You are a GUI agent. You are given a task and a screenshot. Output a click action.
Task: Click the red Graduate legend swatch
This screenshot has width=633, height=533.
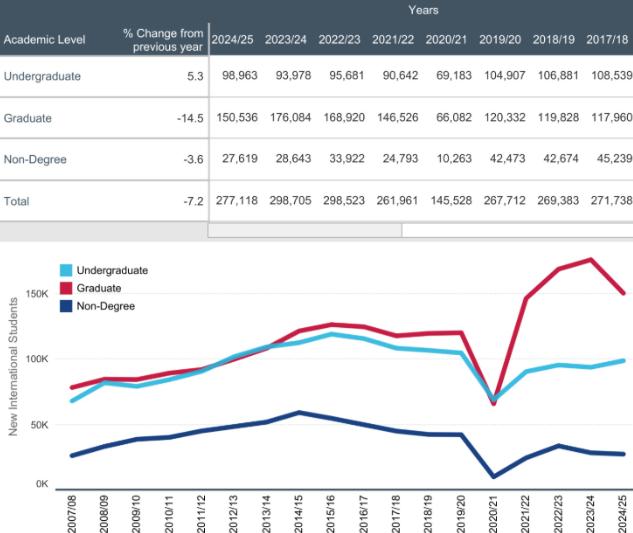[66, 288]
